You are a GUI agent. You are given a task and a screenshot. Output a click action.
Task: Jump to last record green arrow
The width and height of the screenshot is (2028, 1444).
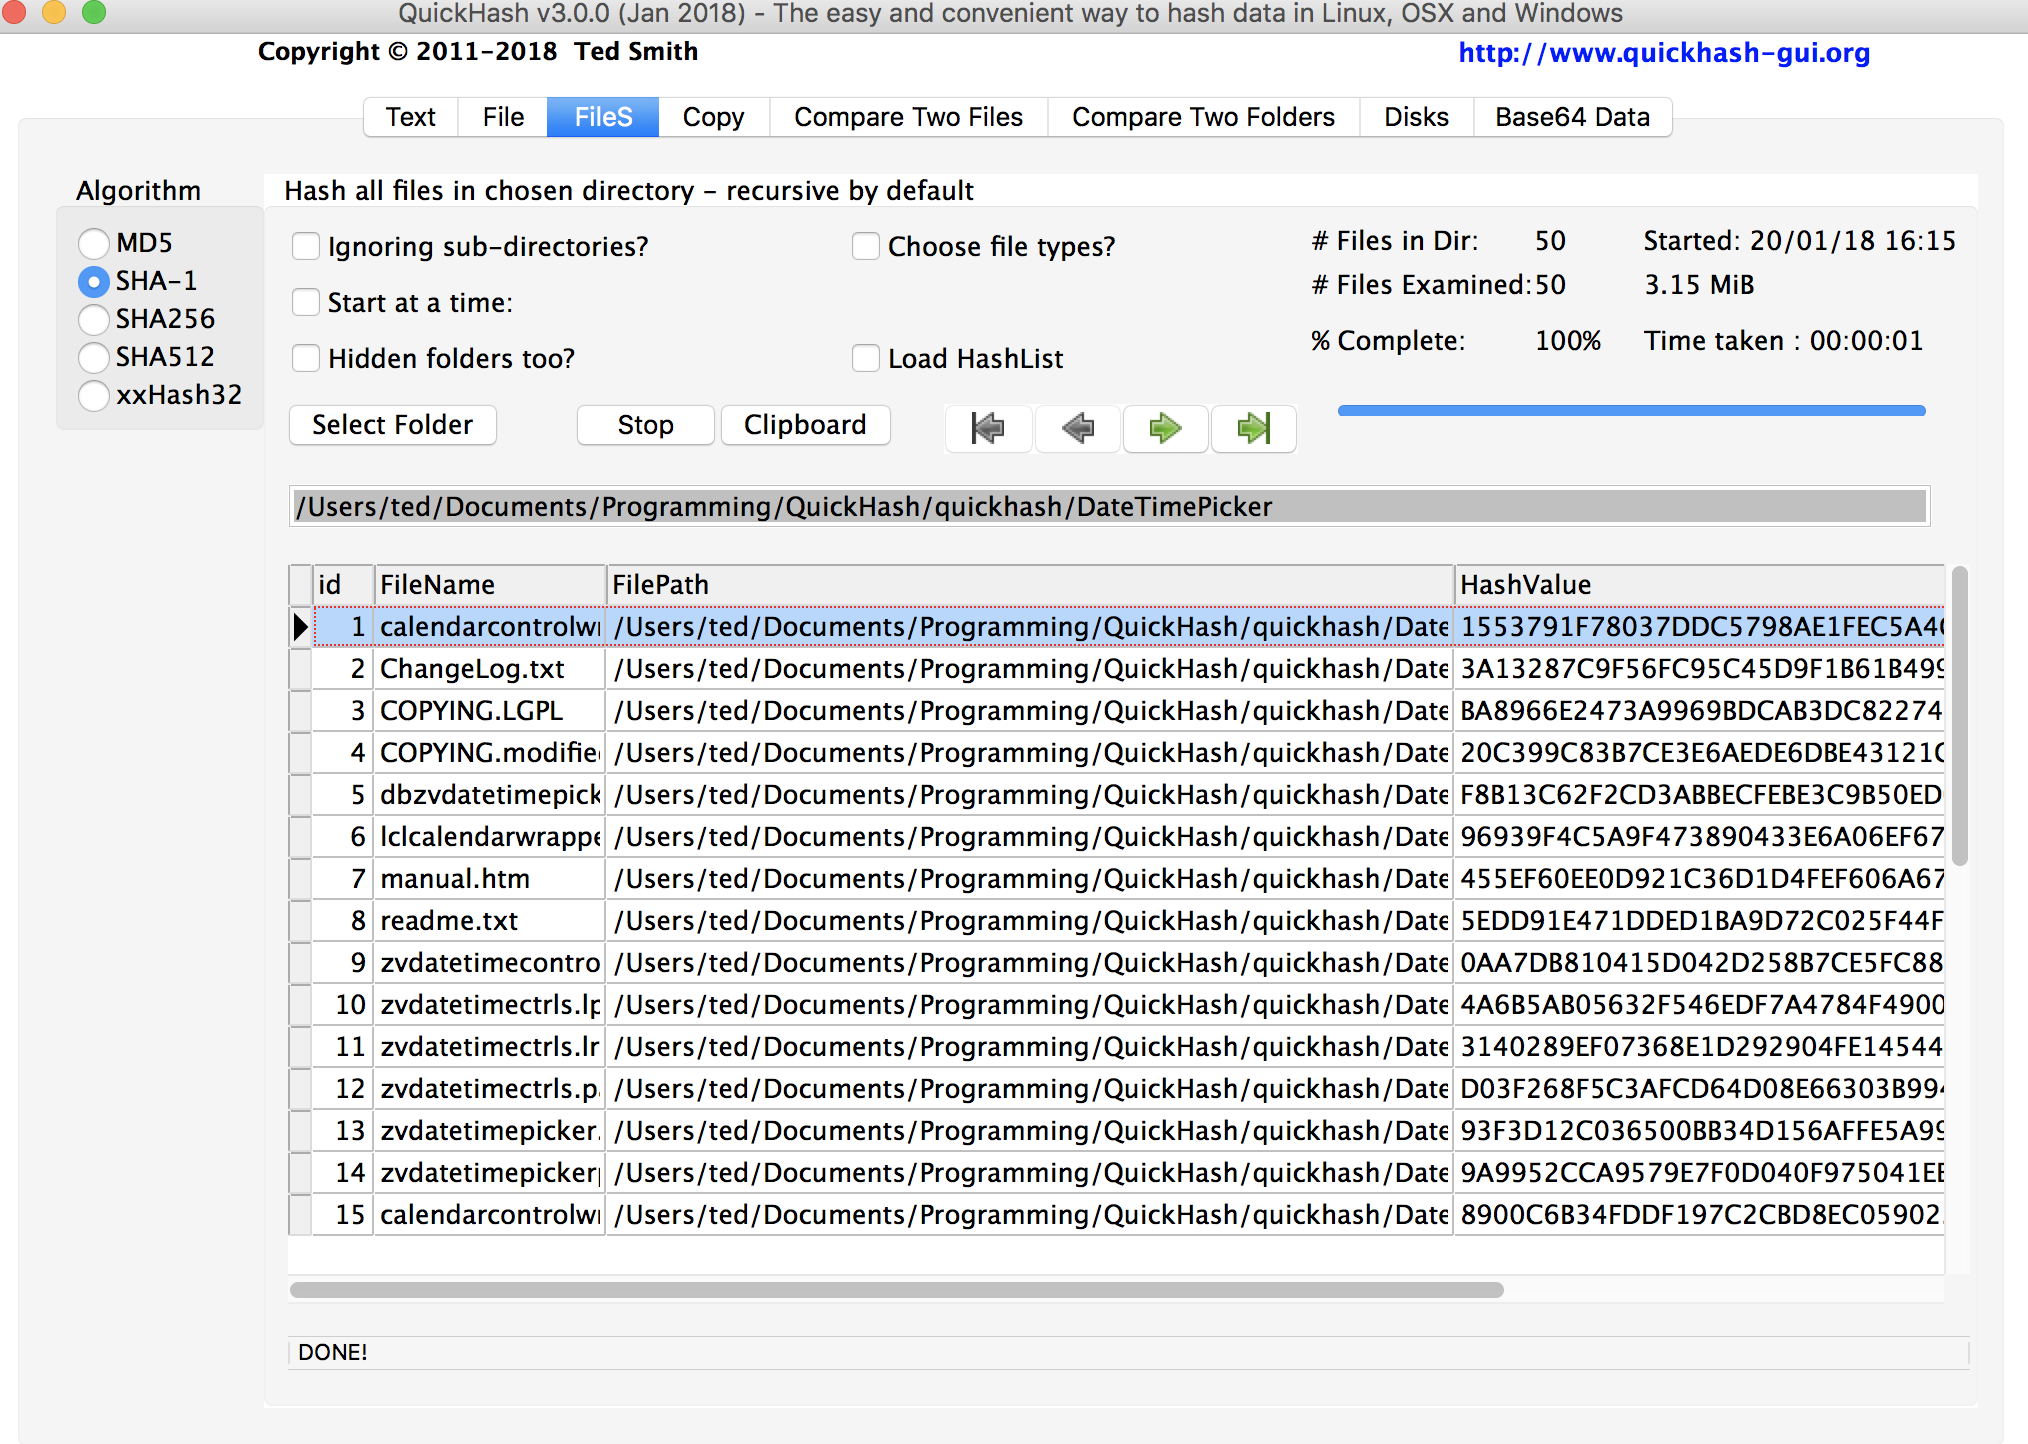pyautogui.click(x=1253, y=428)
